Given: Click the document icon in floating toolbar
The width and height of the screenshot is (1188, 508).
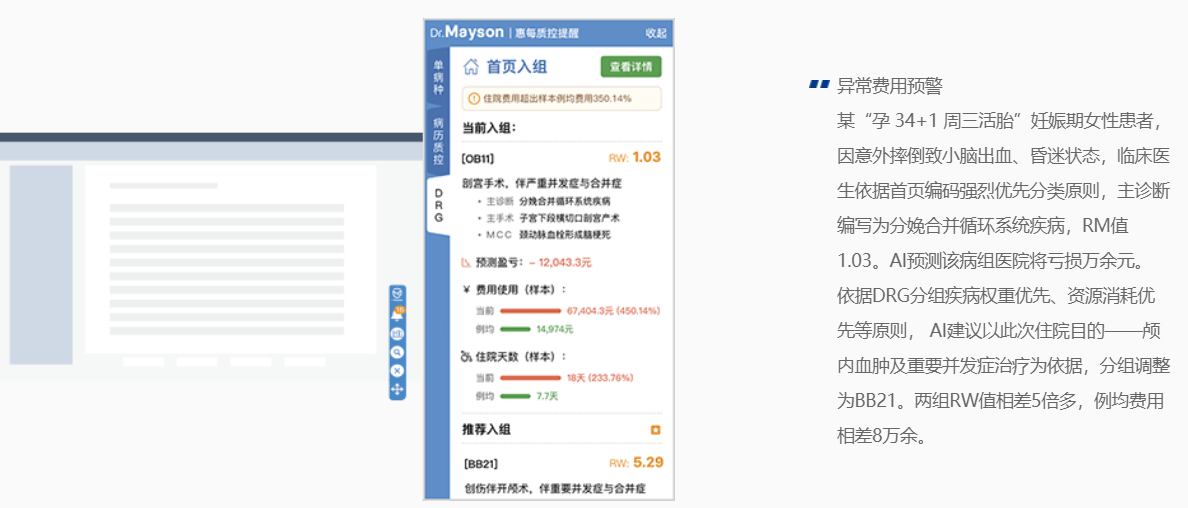Looking at the screenshot, I should tap(397, 333).
